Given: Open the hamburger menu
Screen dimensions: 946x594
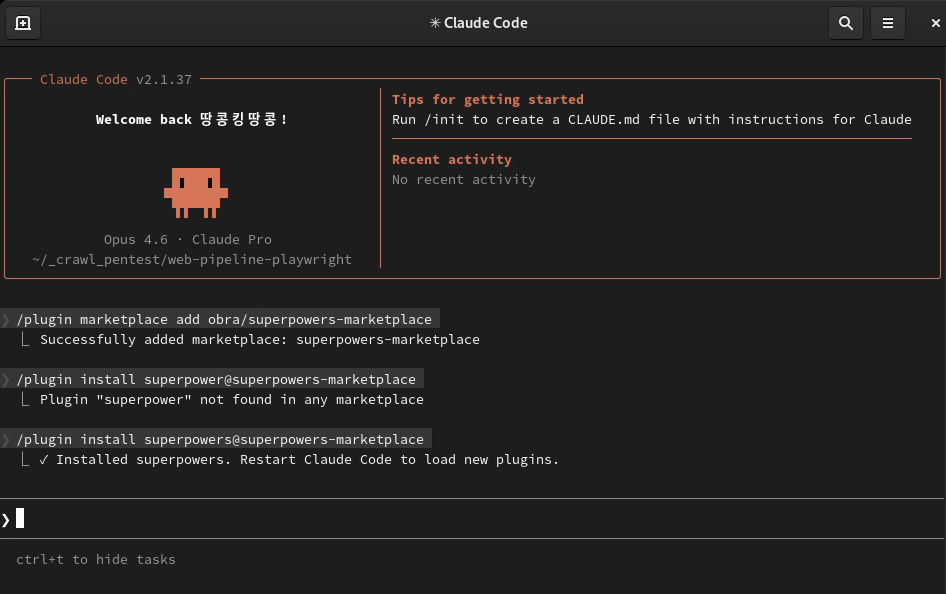Looking at the screenshot, I should (x=887, y=23).
